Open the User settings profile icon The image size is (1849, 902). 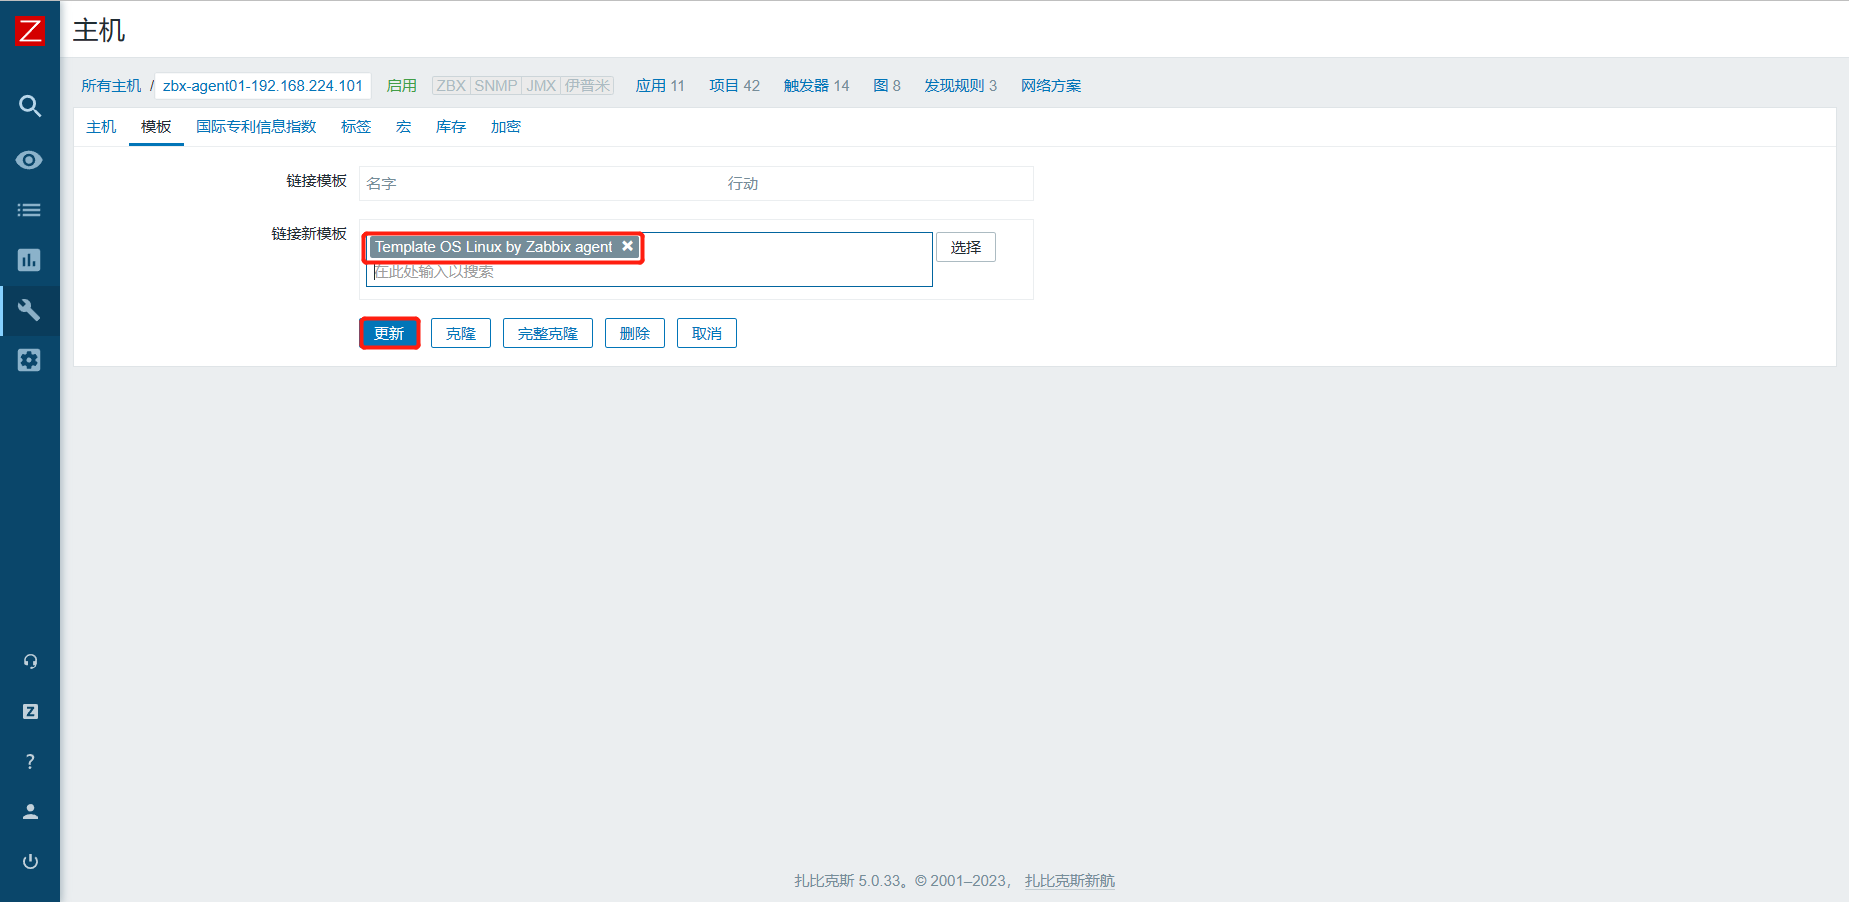click(x=30, y=811)
